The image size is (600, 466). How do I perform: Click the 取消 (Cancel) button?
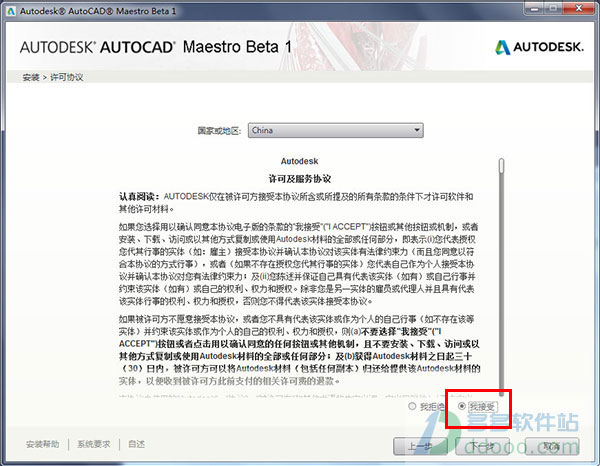[552, 446]
